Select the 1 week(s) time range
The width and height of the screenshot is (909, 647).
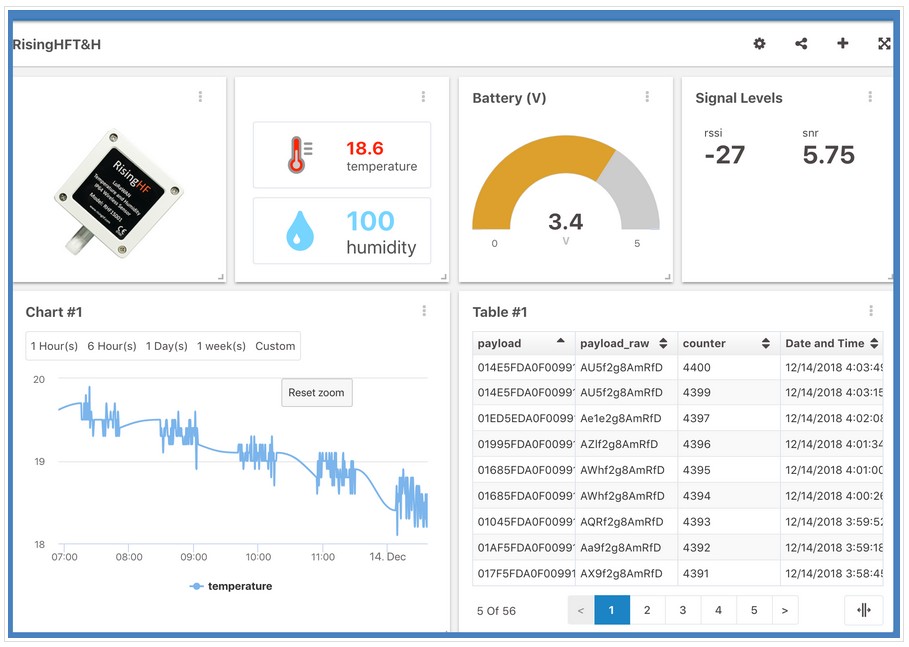tap(221, 346)
